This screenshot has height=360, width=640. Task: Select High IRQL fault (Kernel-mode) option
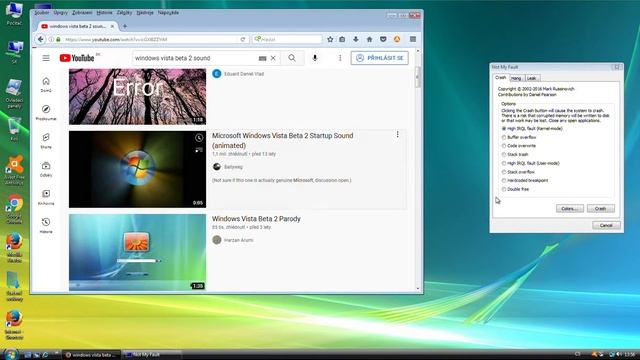(532, 129)
